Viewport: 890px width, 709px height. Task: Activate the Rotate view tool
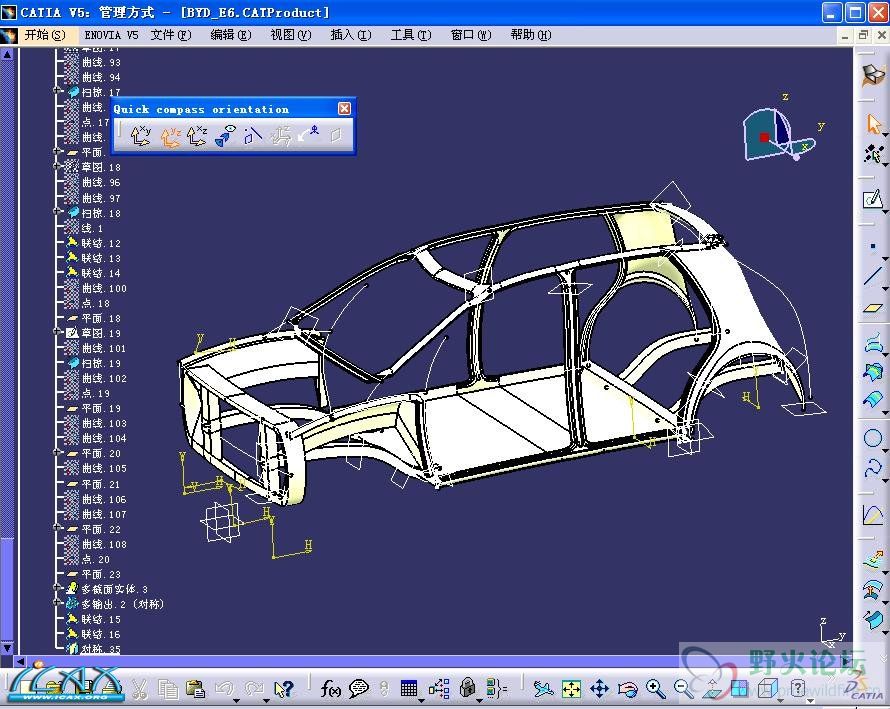click(628, 689)
